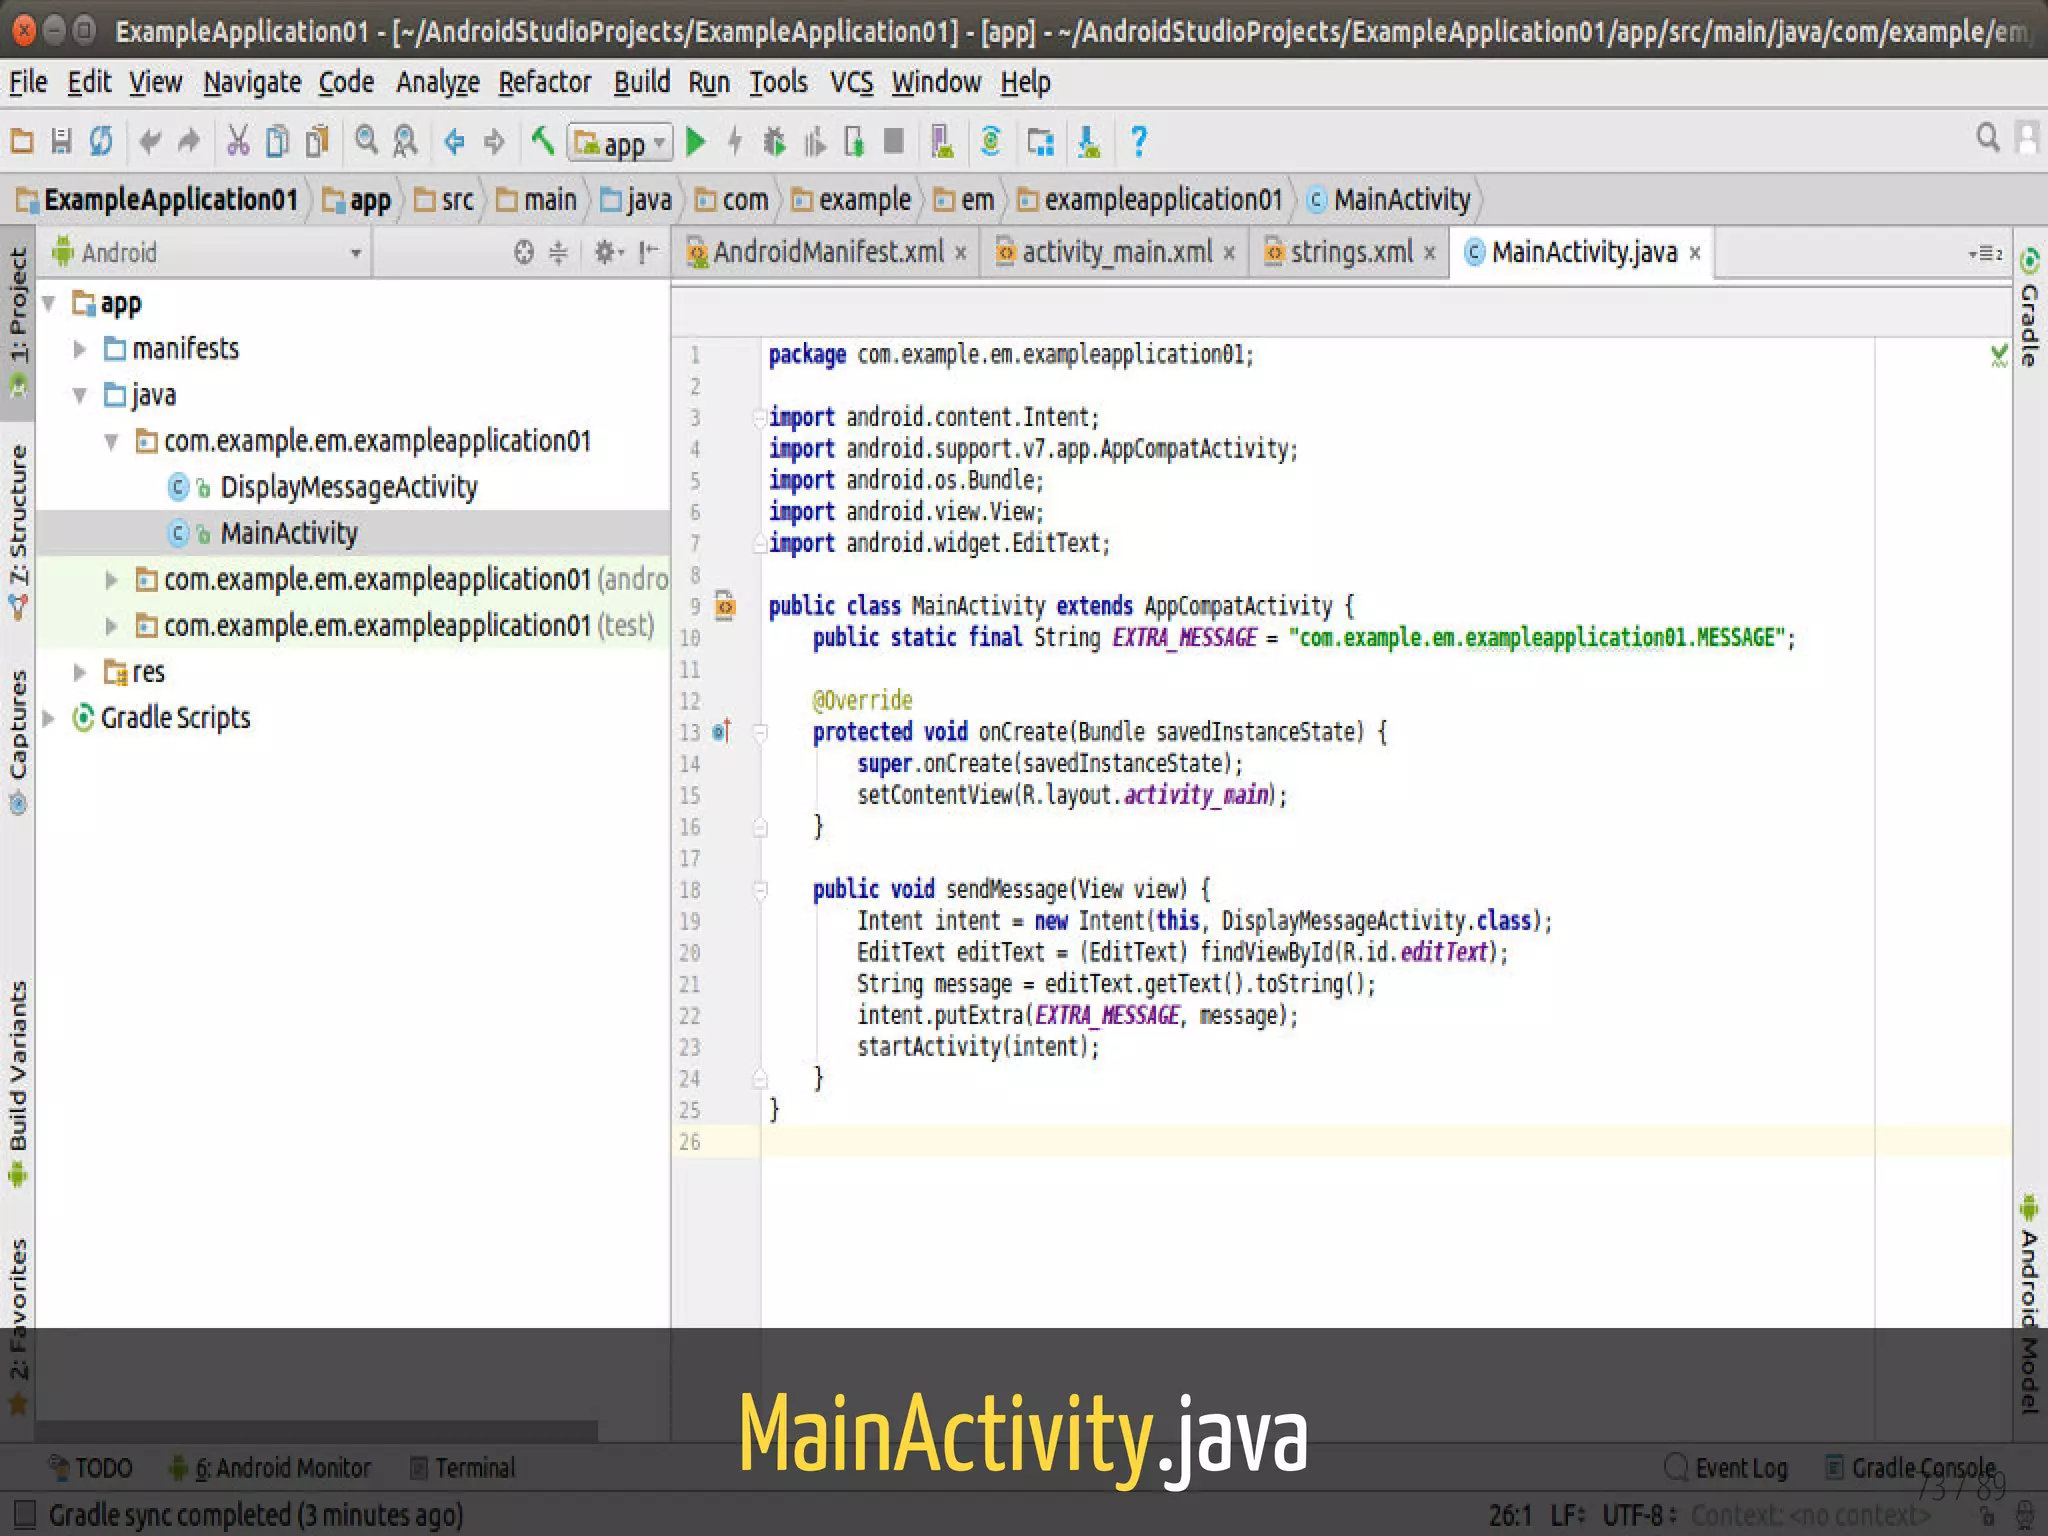Open the Terminal panel

(463, 1467)
